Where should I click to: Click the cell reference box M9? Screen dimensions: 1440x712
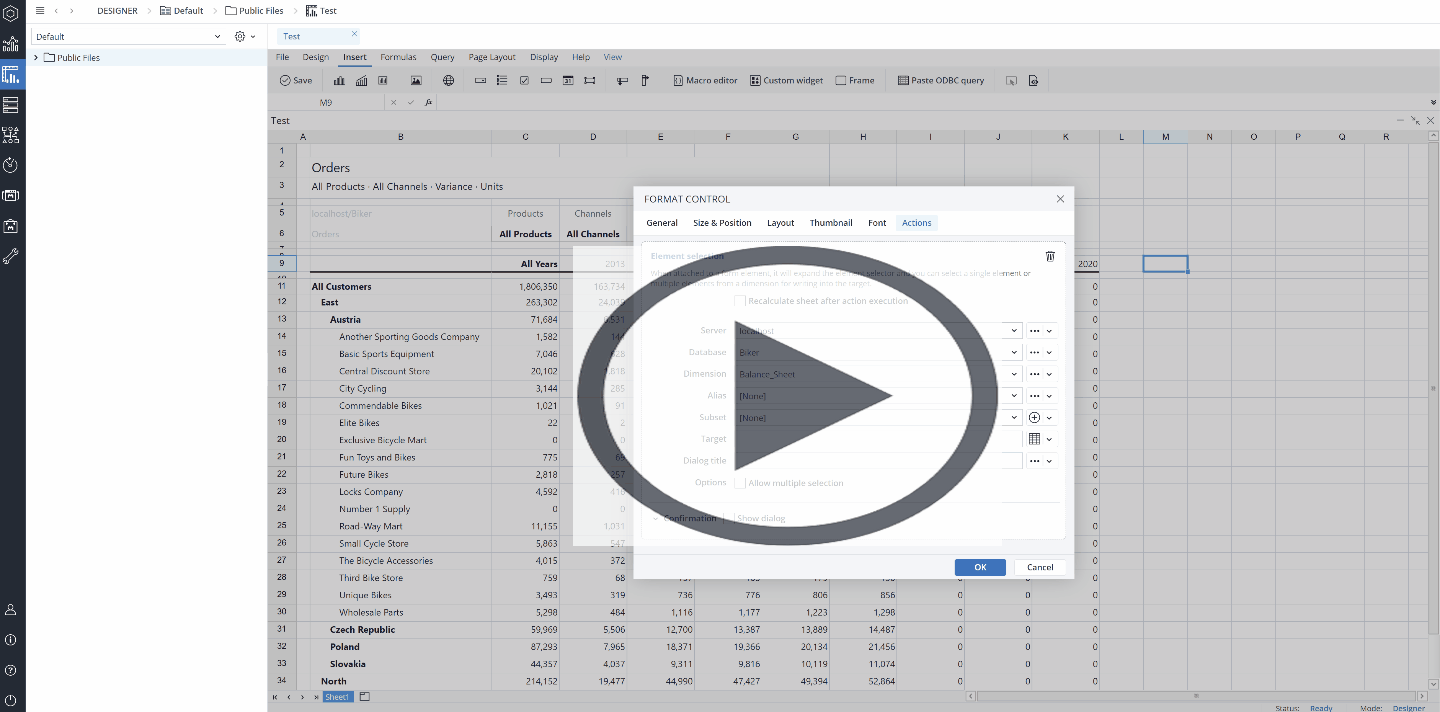point(326,102)
